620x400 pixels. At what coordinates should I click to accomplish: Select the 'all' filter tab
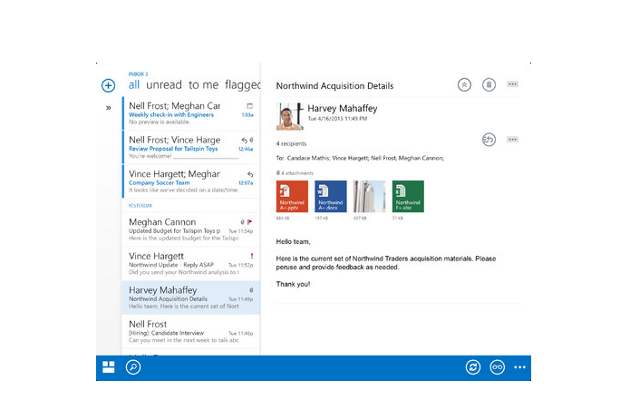134,85
